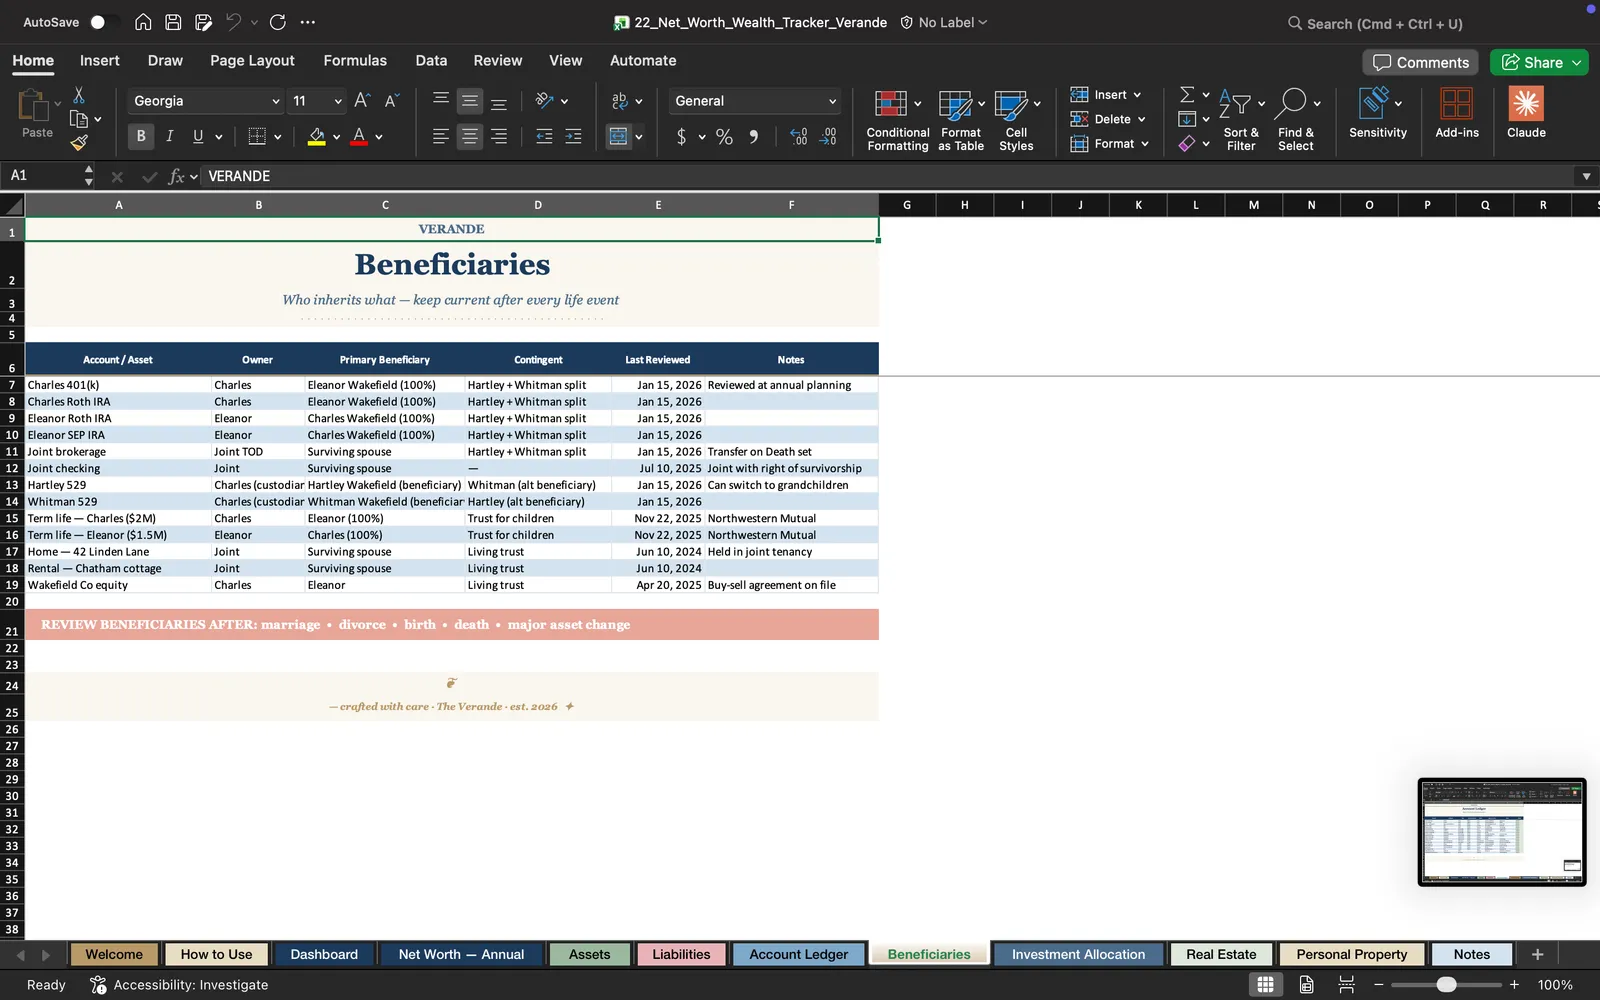Screen dimensions: 1600x1000
Task: Click the zoom slider handle
Action: [x=1446, y=985]
